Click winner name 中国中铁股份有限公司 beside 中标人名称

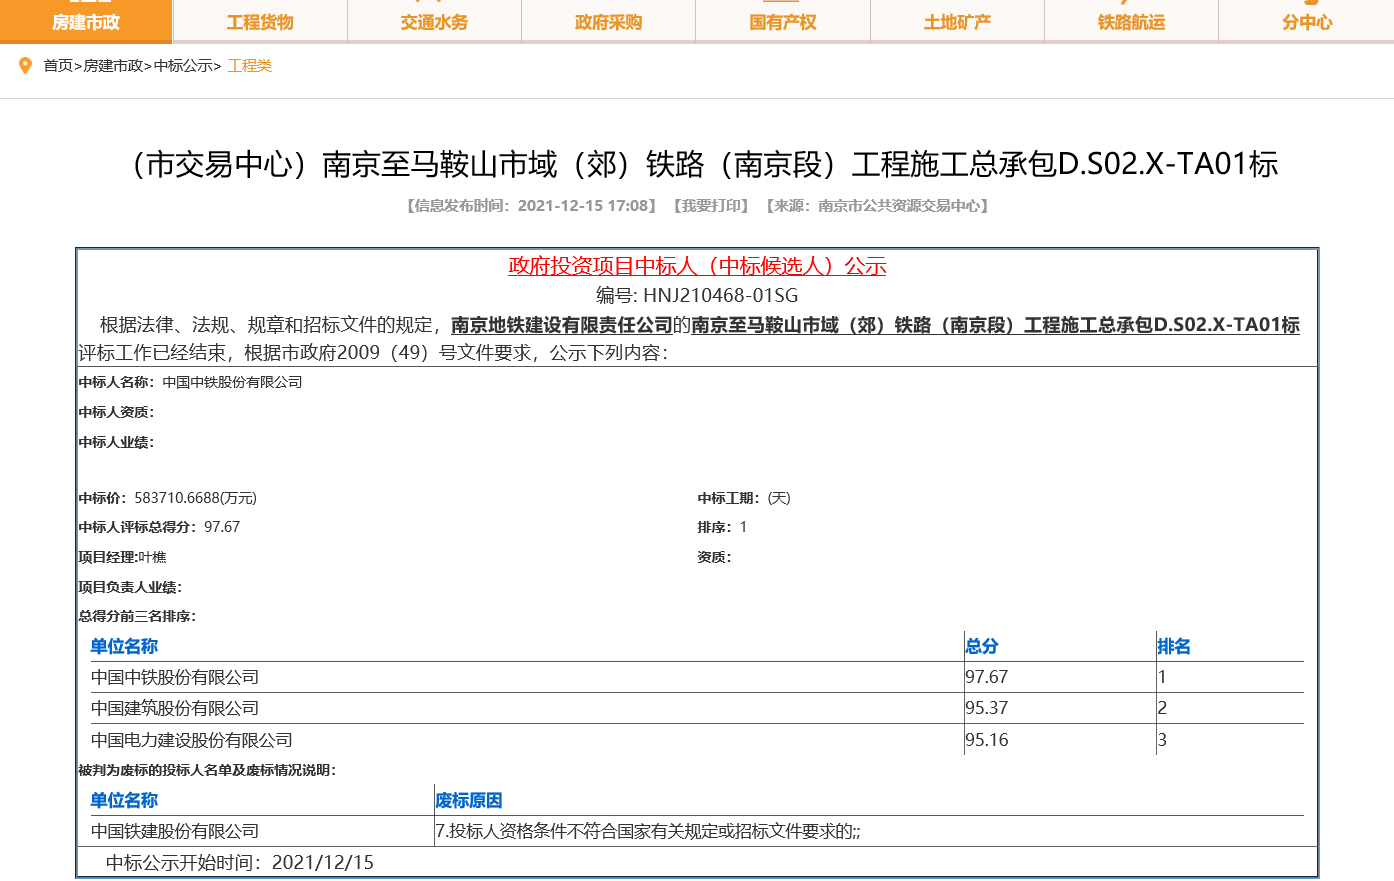(232, 382)
